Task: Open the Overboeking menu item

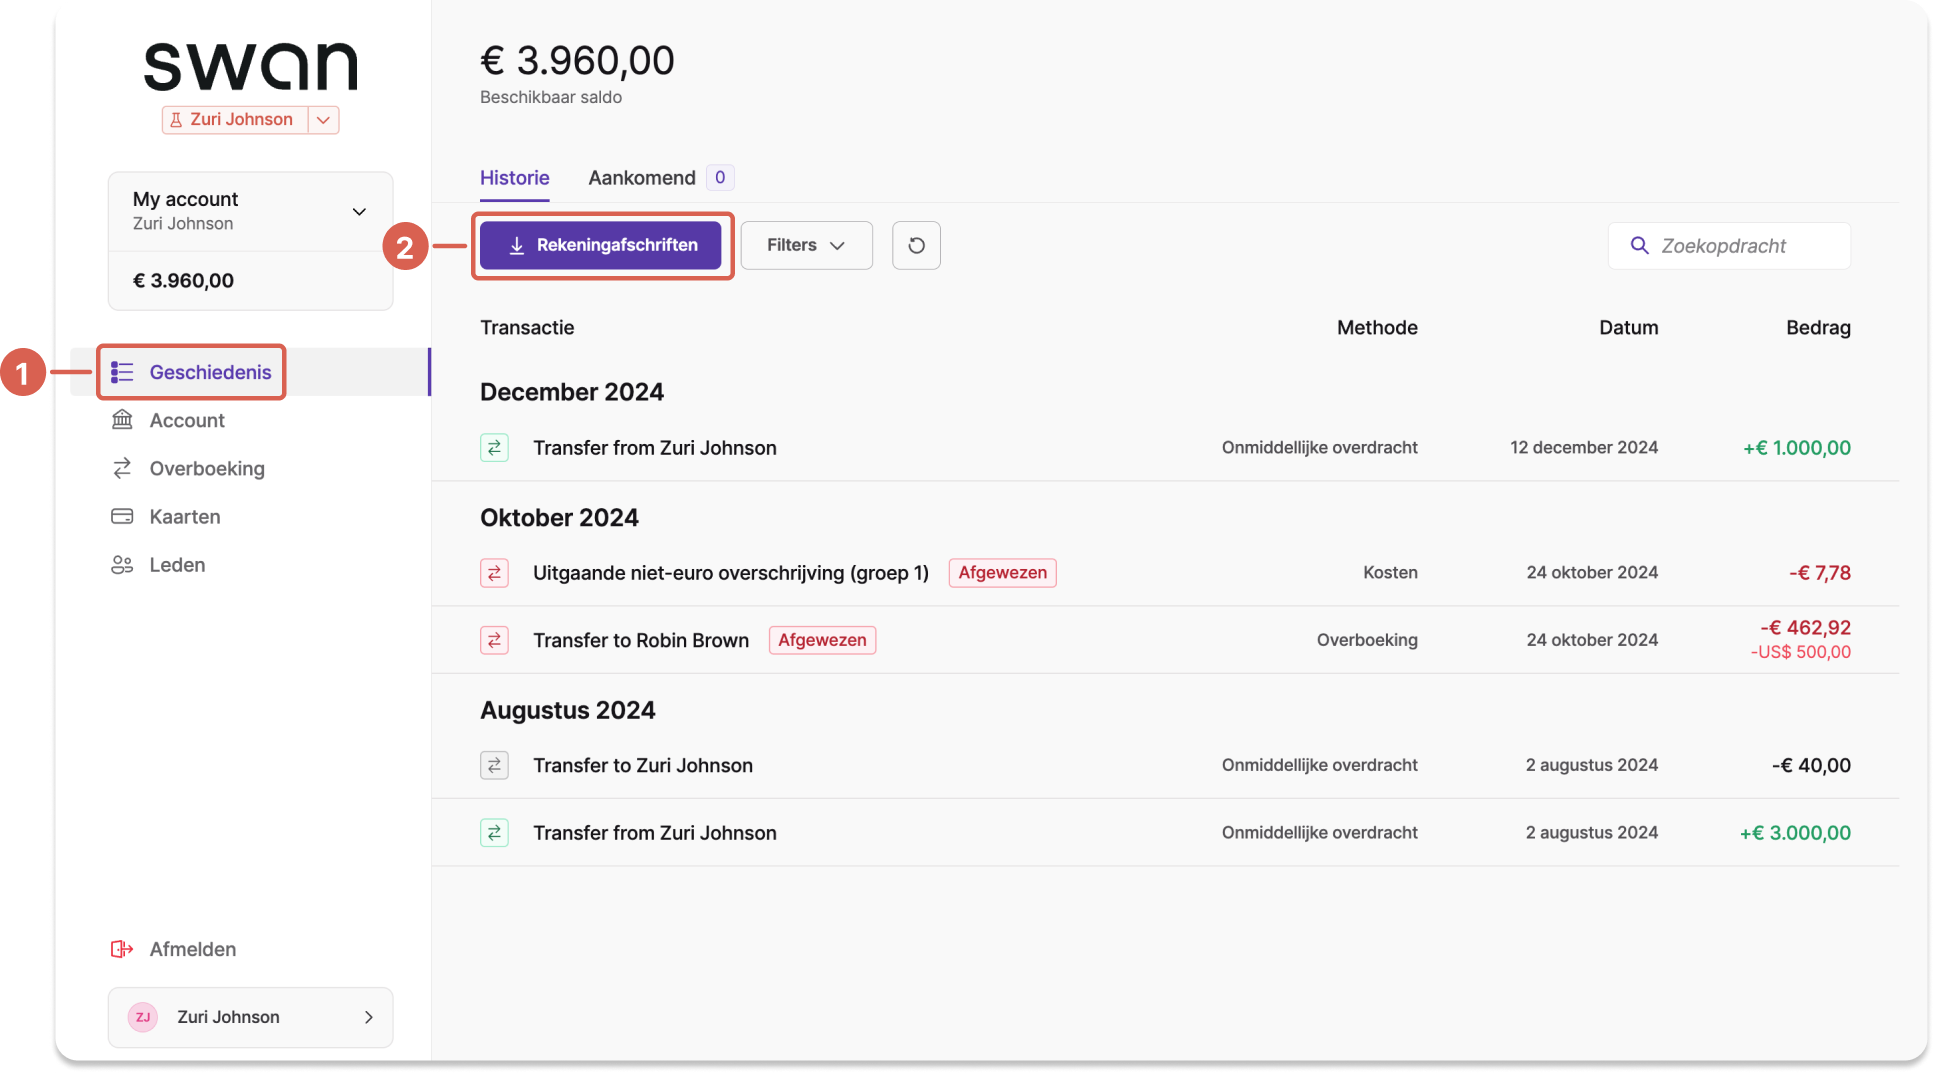Action: click(x=207, y=468)
